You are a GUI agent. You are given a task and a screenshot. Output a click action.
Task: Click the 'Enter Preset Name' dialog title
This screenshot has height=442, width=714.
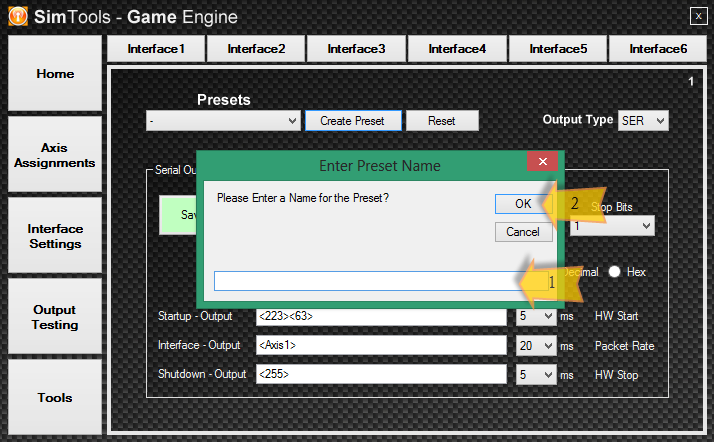380,166
